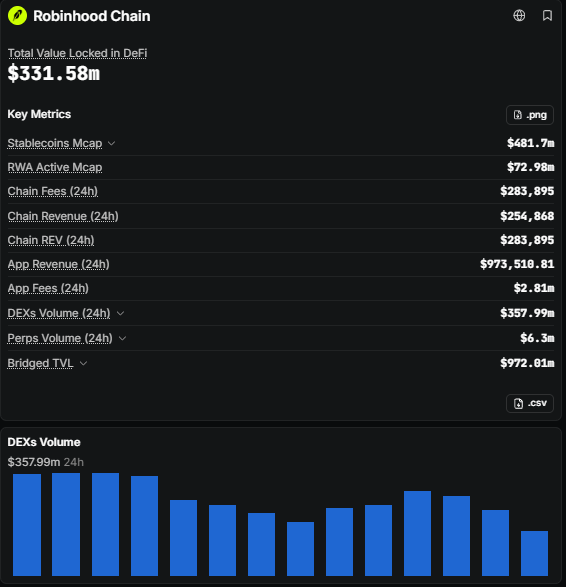Expand the Perps Volume (24h) chevron
566x587 pixels.
122,338
